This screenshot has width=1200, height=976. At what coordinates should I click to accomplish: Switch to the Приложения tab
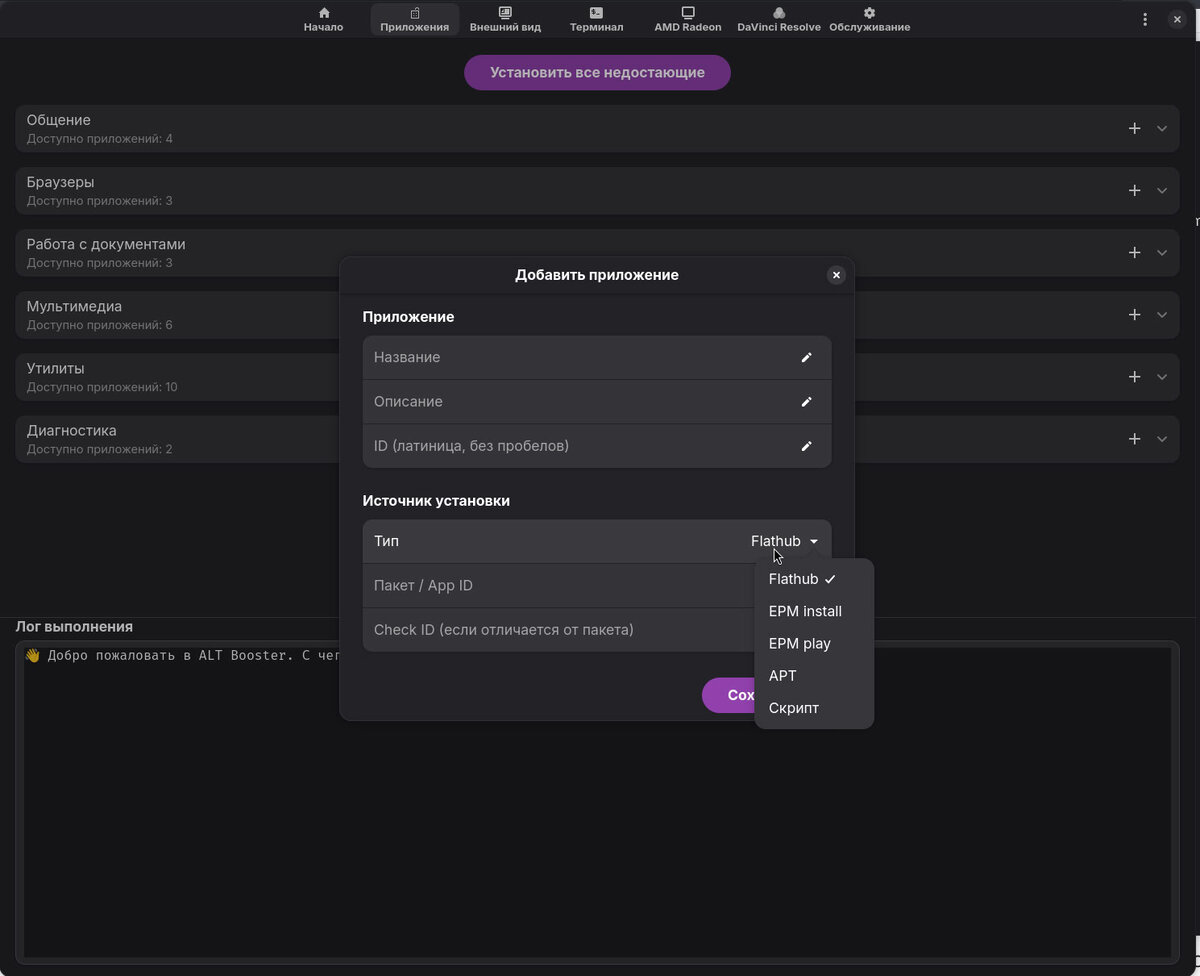pos(415,19)
